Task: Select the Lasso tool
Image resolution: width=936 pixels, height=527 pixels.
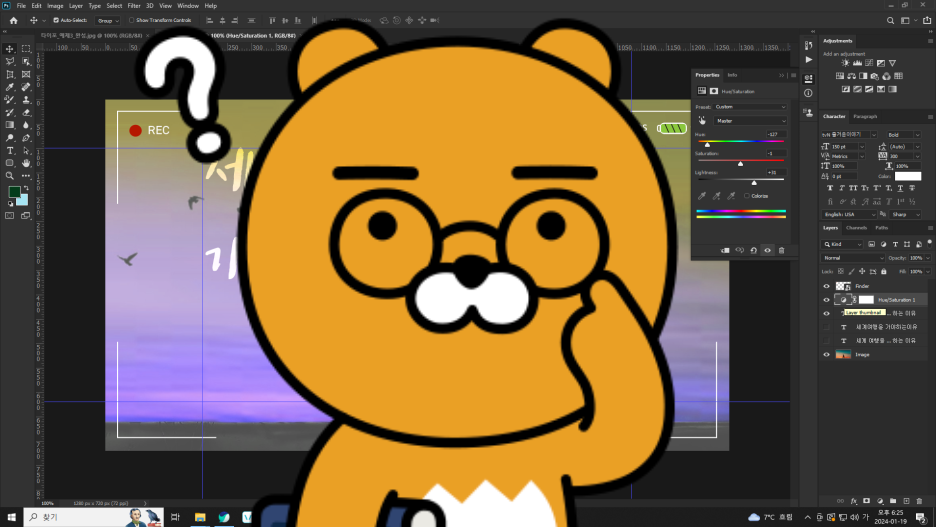Action: point(10,61)
